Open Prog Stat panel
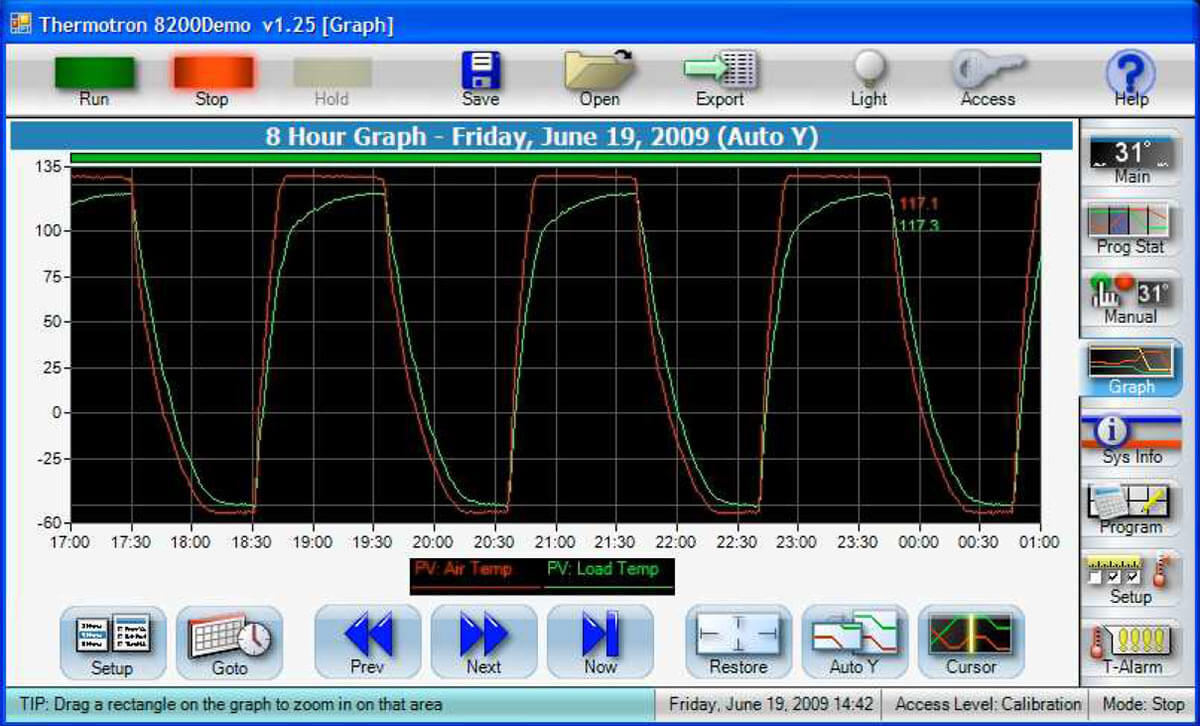The image size is (1200, 726). (1132, 229)
